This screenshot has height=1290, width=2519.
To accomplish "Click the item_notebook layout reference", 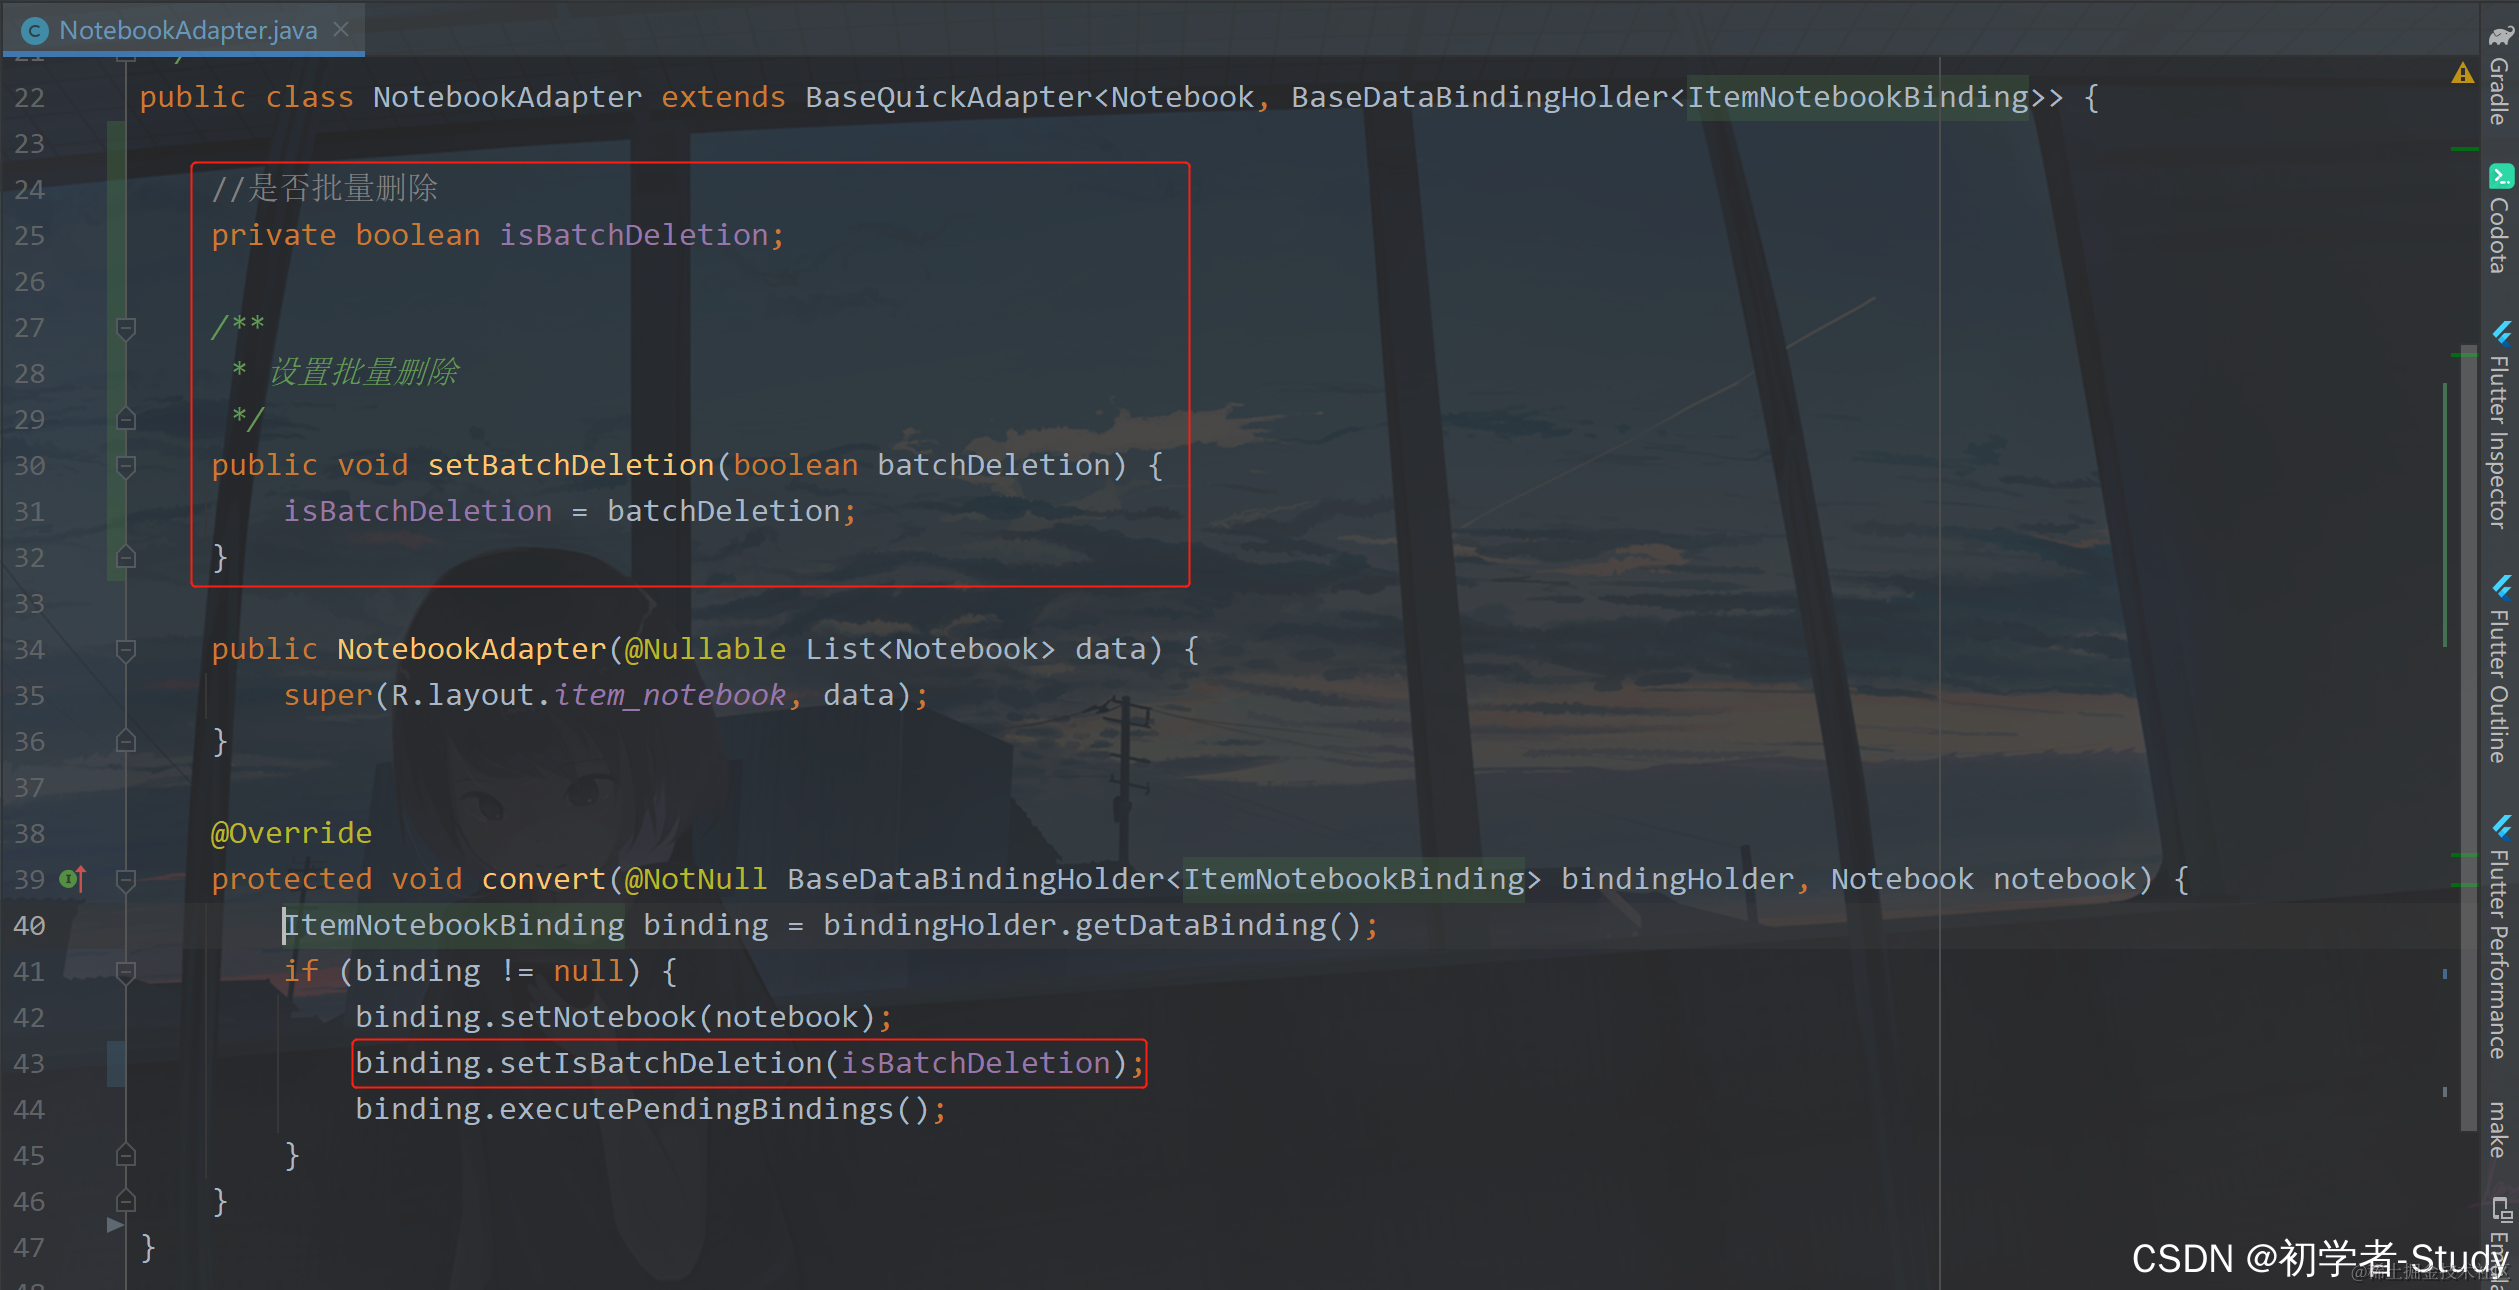I will point(670,695).
